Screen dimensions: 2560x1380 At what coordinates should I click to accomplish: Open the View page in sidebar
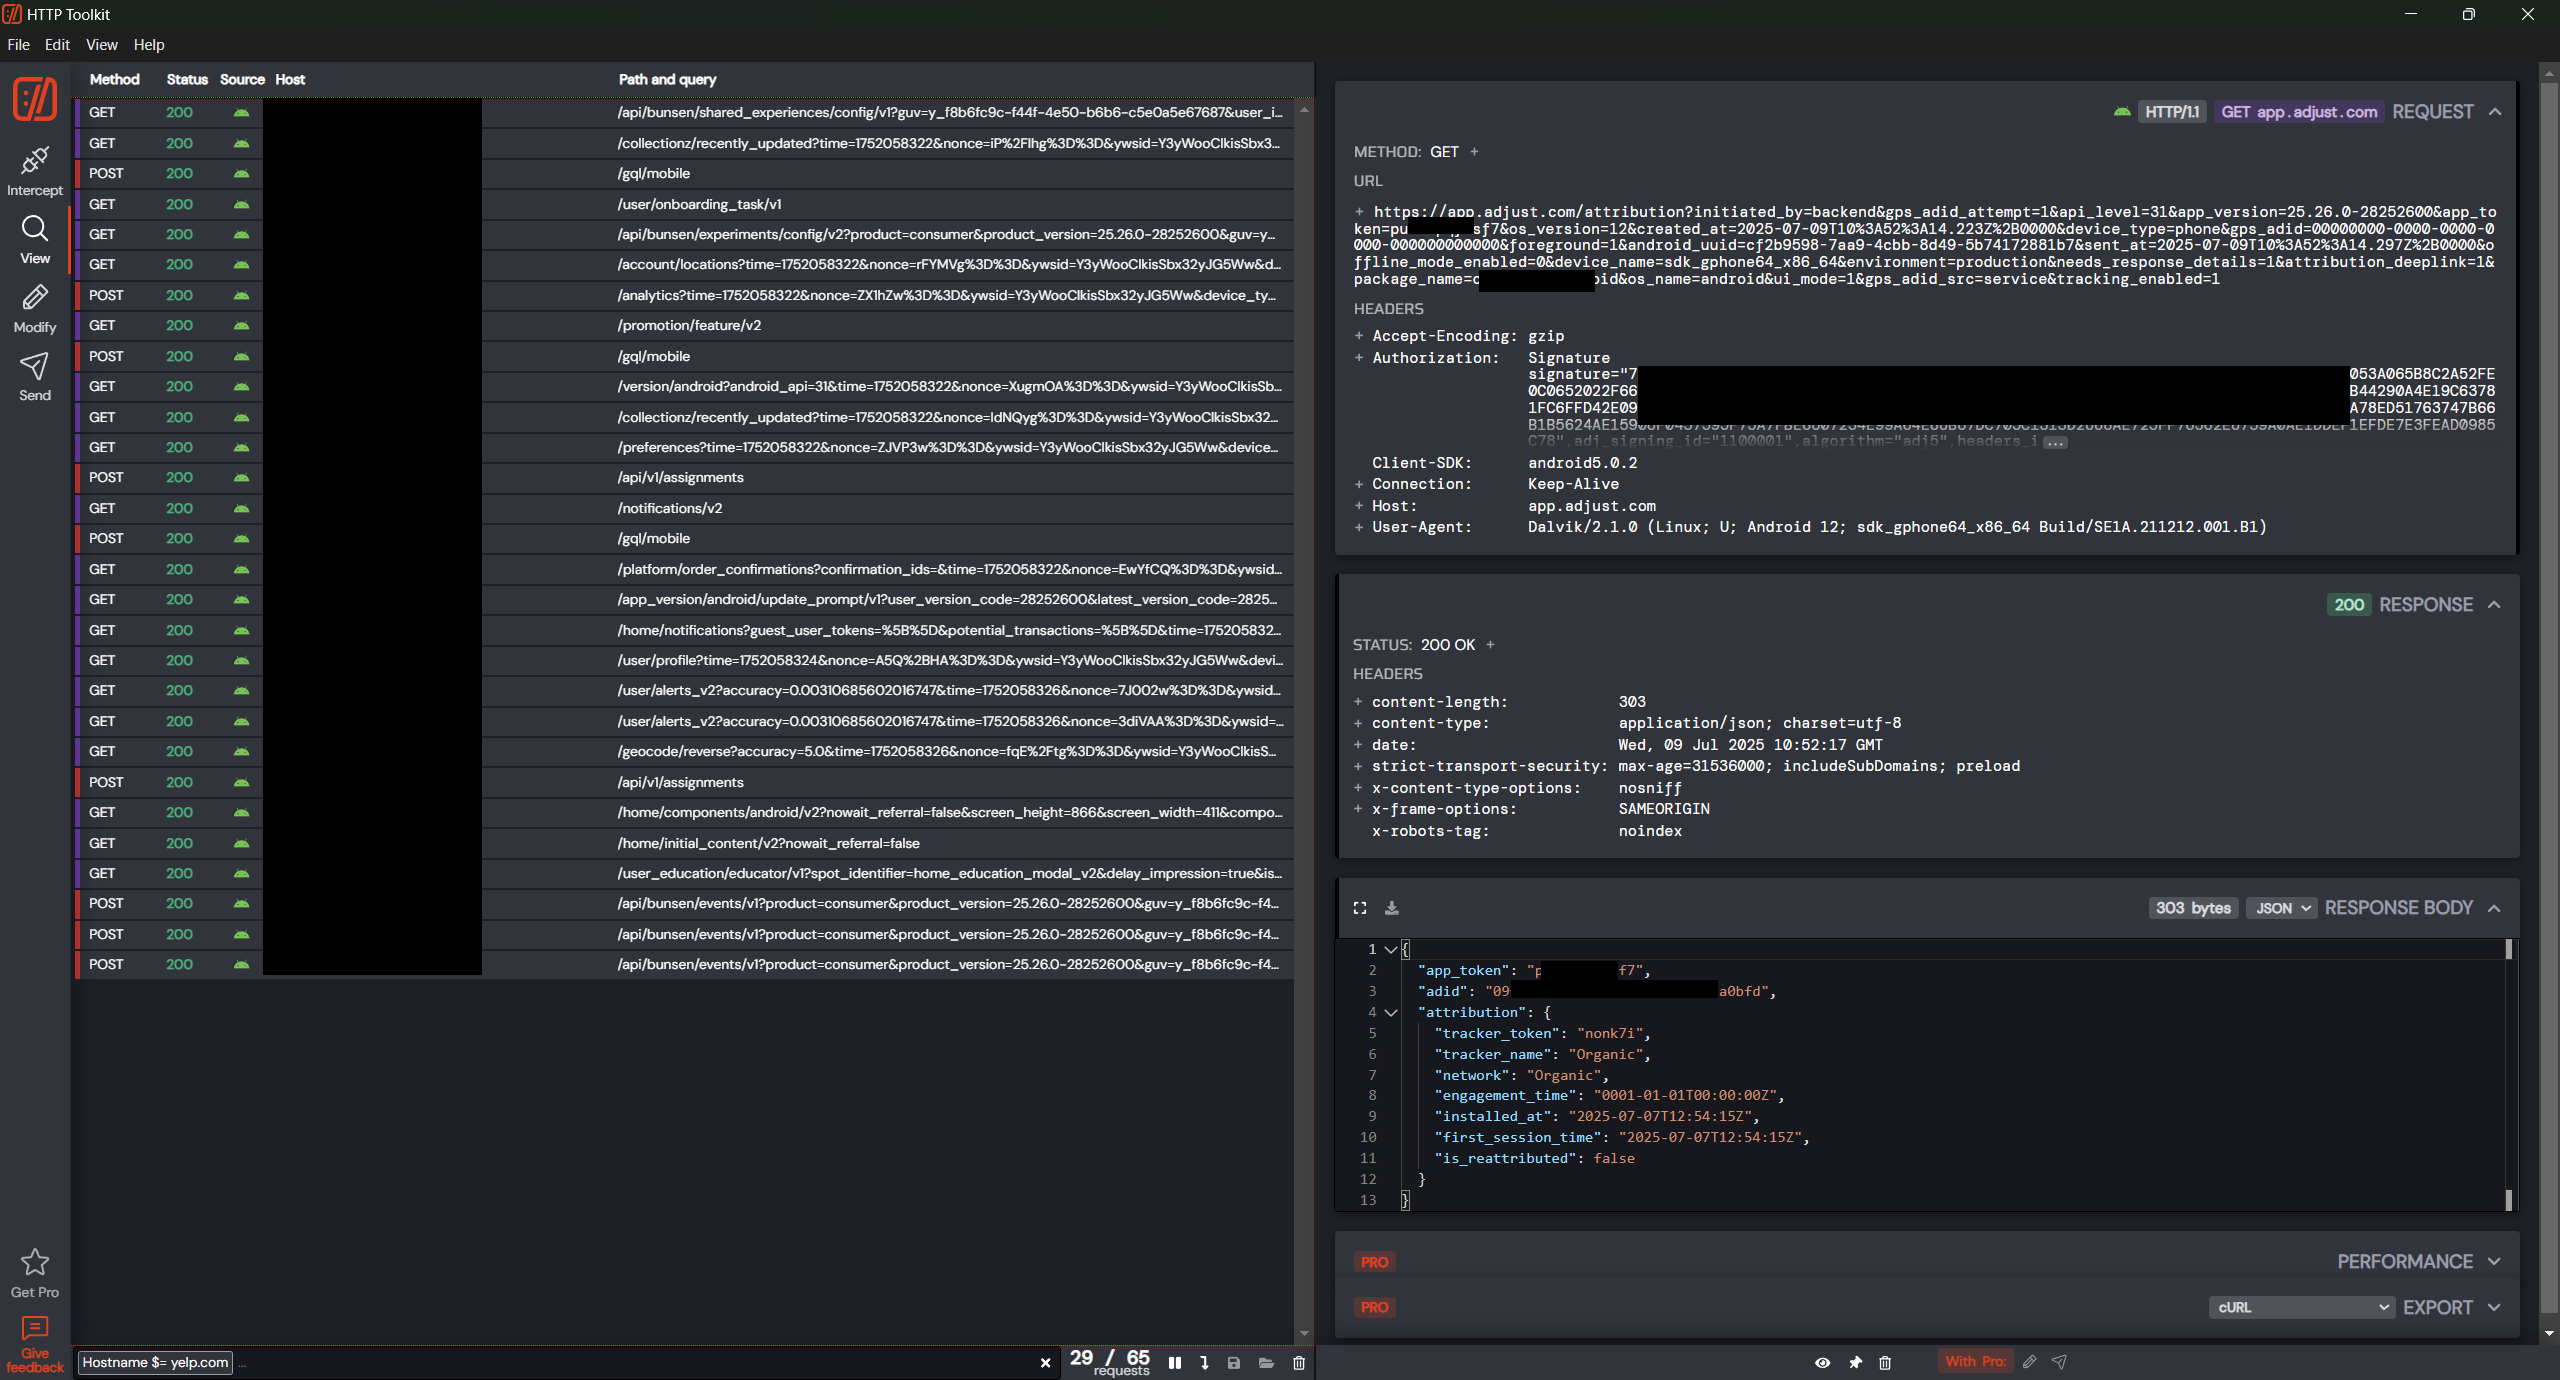35,240
